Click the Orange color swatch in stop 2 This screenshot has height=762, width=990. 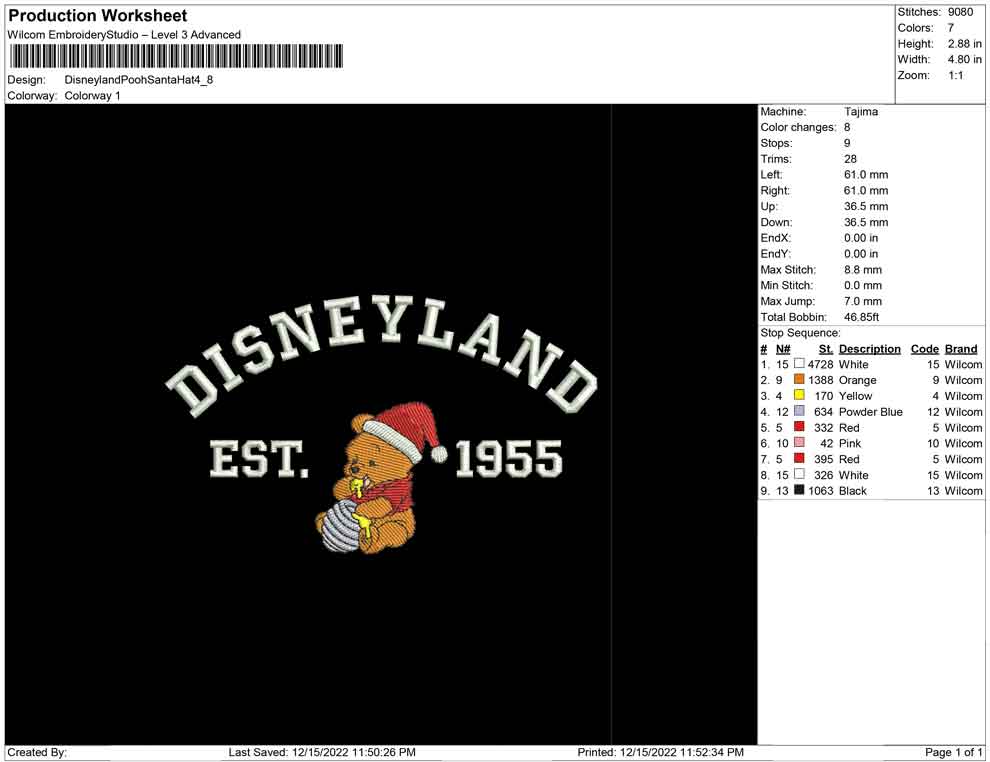click(x=799, y=379)
